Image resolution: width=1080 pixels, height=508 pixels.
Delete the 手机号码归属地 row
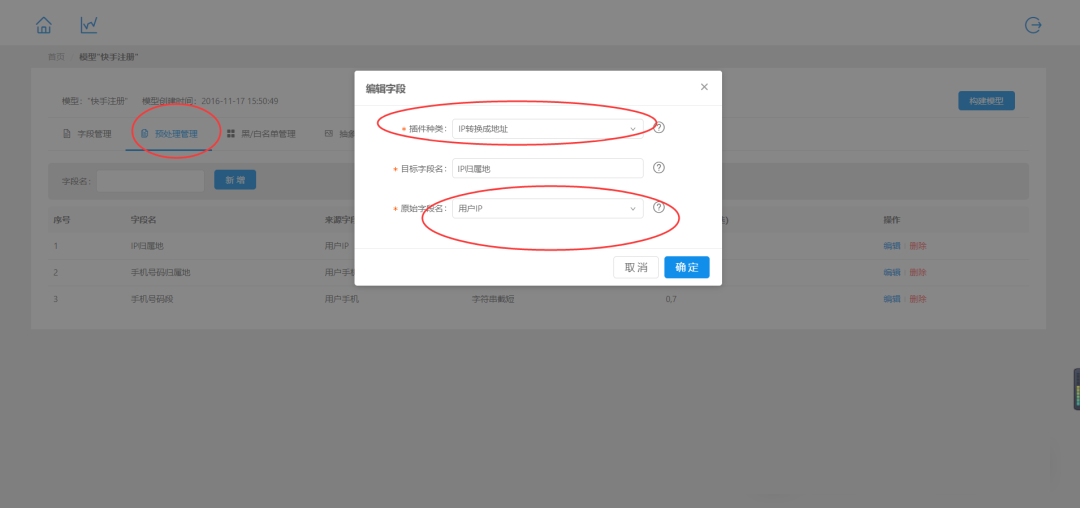(x=917, y=272)
